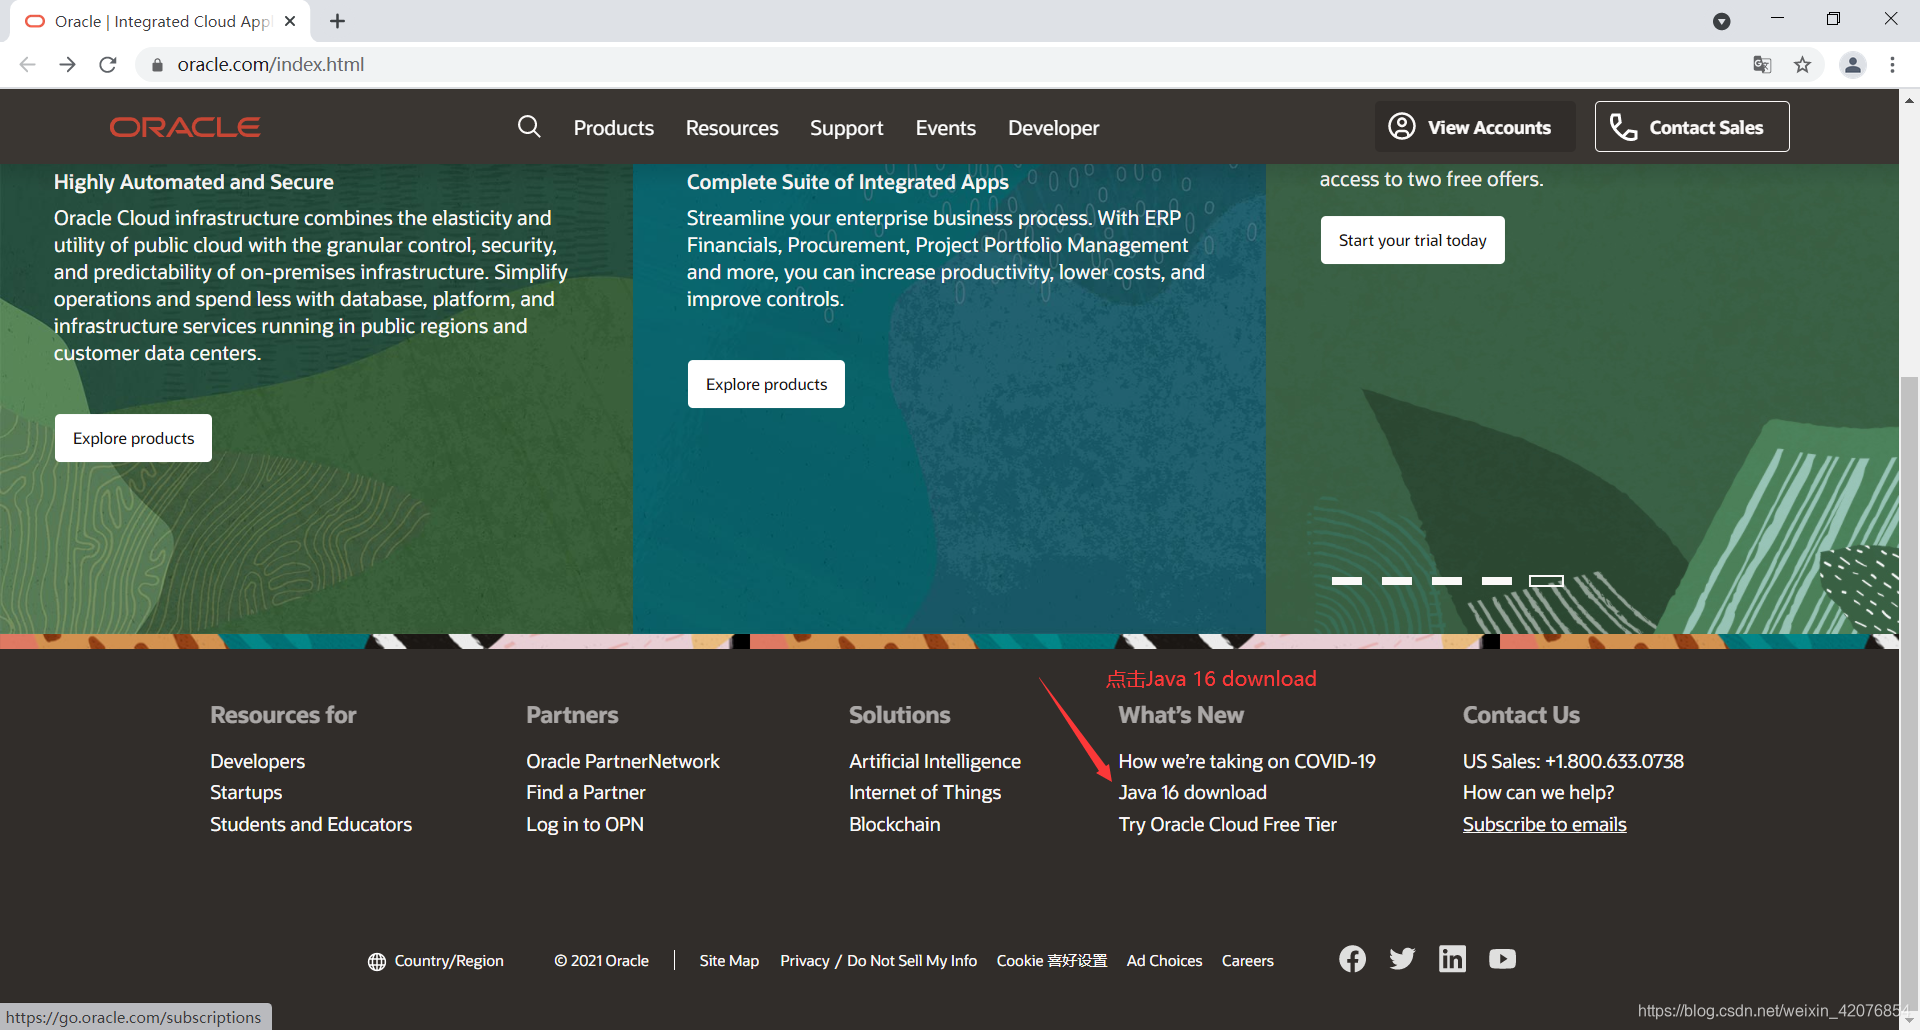Click the Country/Region text link
Screen dimensions: 1920x1030
click(x=449, y=961)
